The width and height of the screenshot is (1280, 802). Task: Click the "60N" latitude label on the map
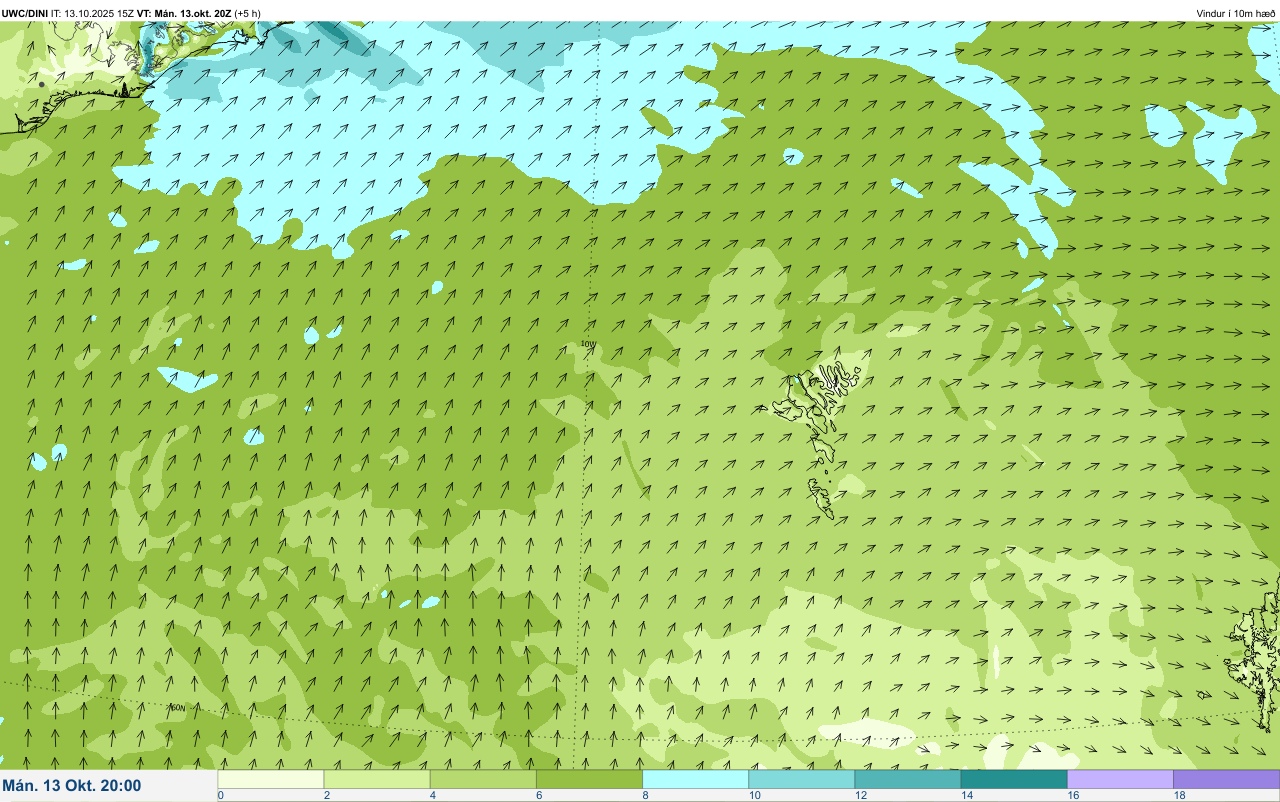[x=178, y=707]
